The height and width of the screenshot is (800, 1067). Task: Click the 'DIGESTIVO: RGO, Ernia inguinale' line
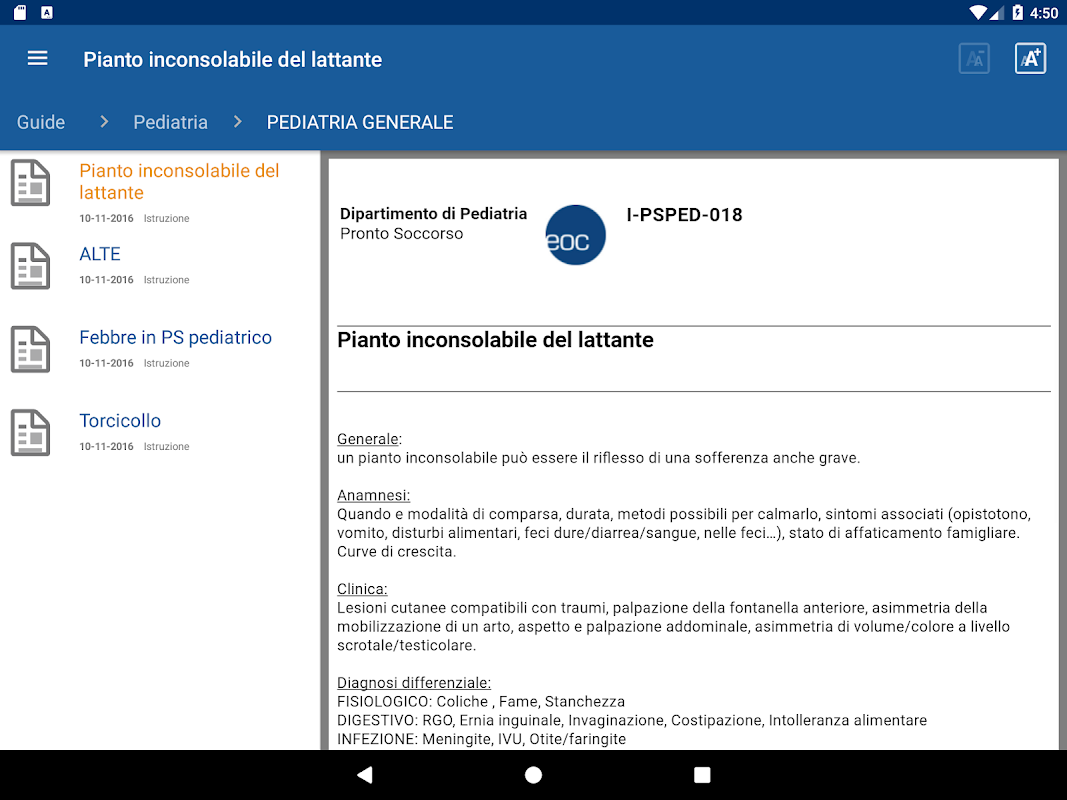[632, 720]
